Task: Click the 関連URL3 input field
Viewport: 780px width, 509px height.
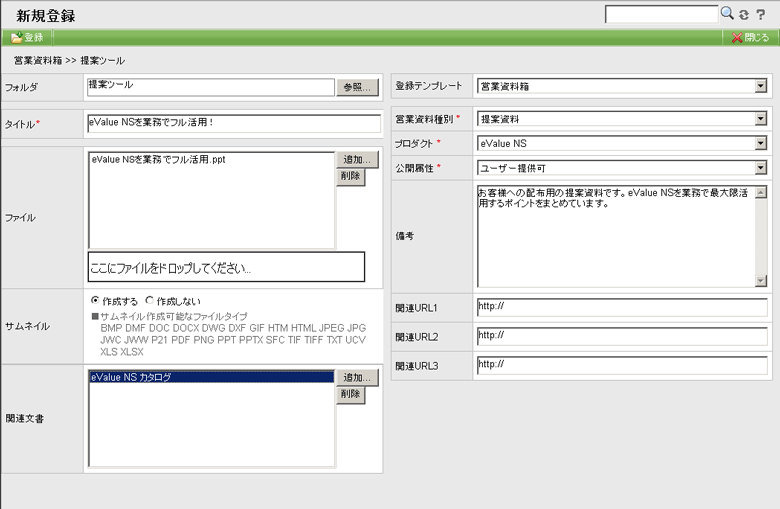Action: 622,365
